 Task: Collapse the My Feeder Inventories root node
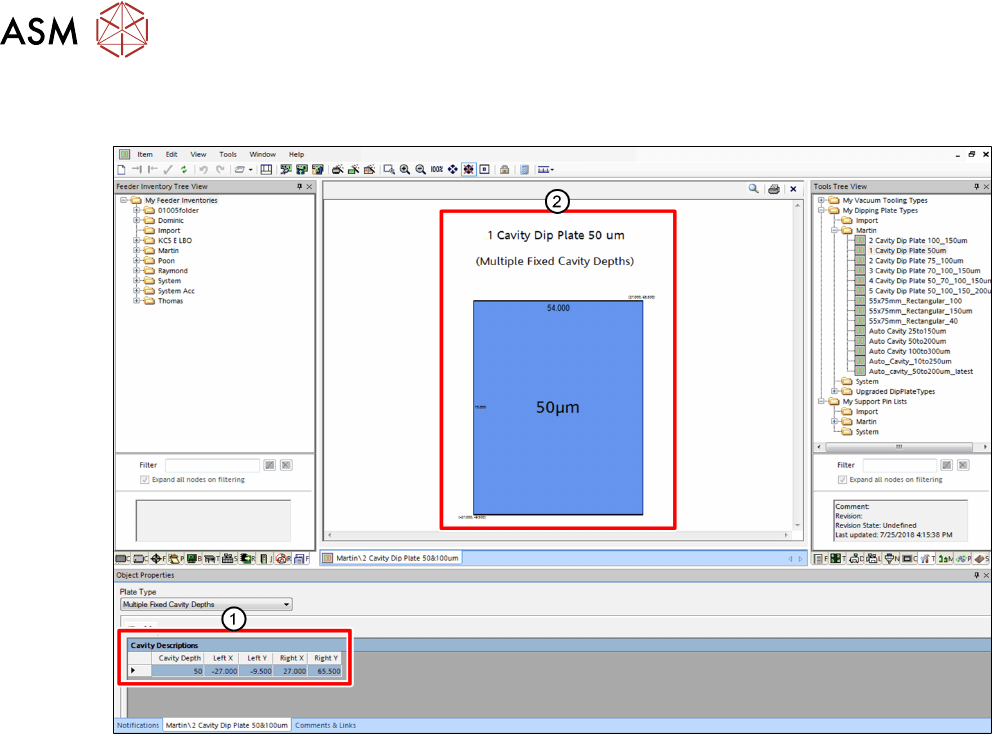[x=124, y=201]
